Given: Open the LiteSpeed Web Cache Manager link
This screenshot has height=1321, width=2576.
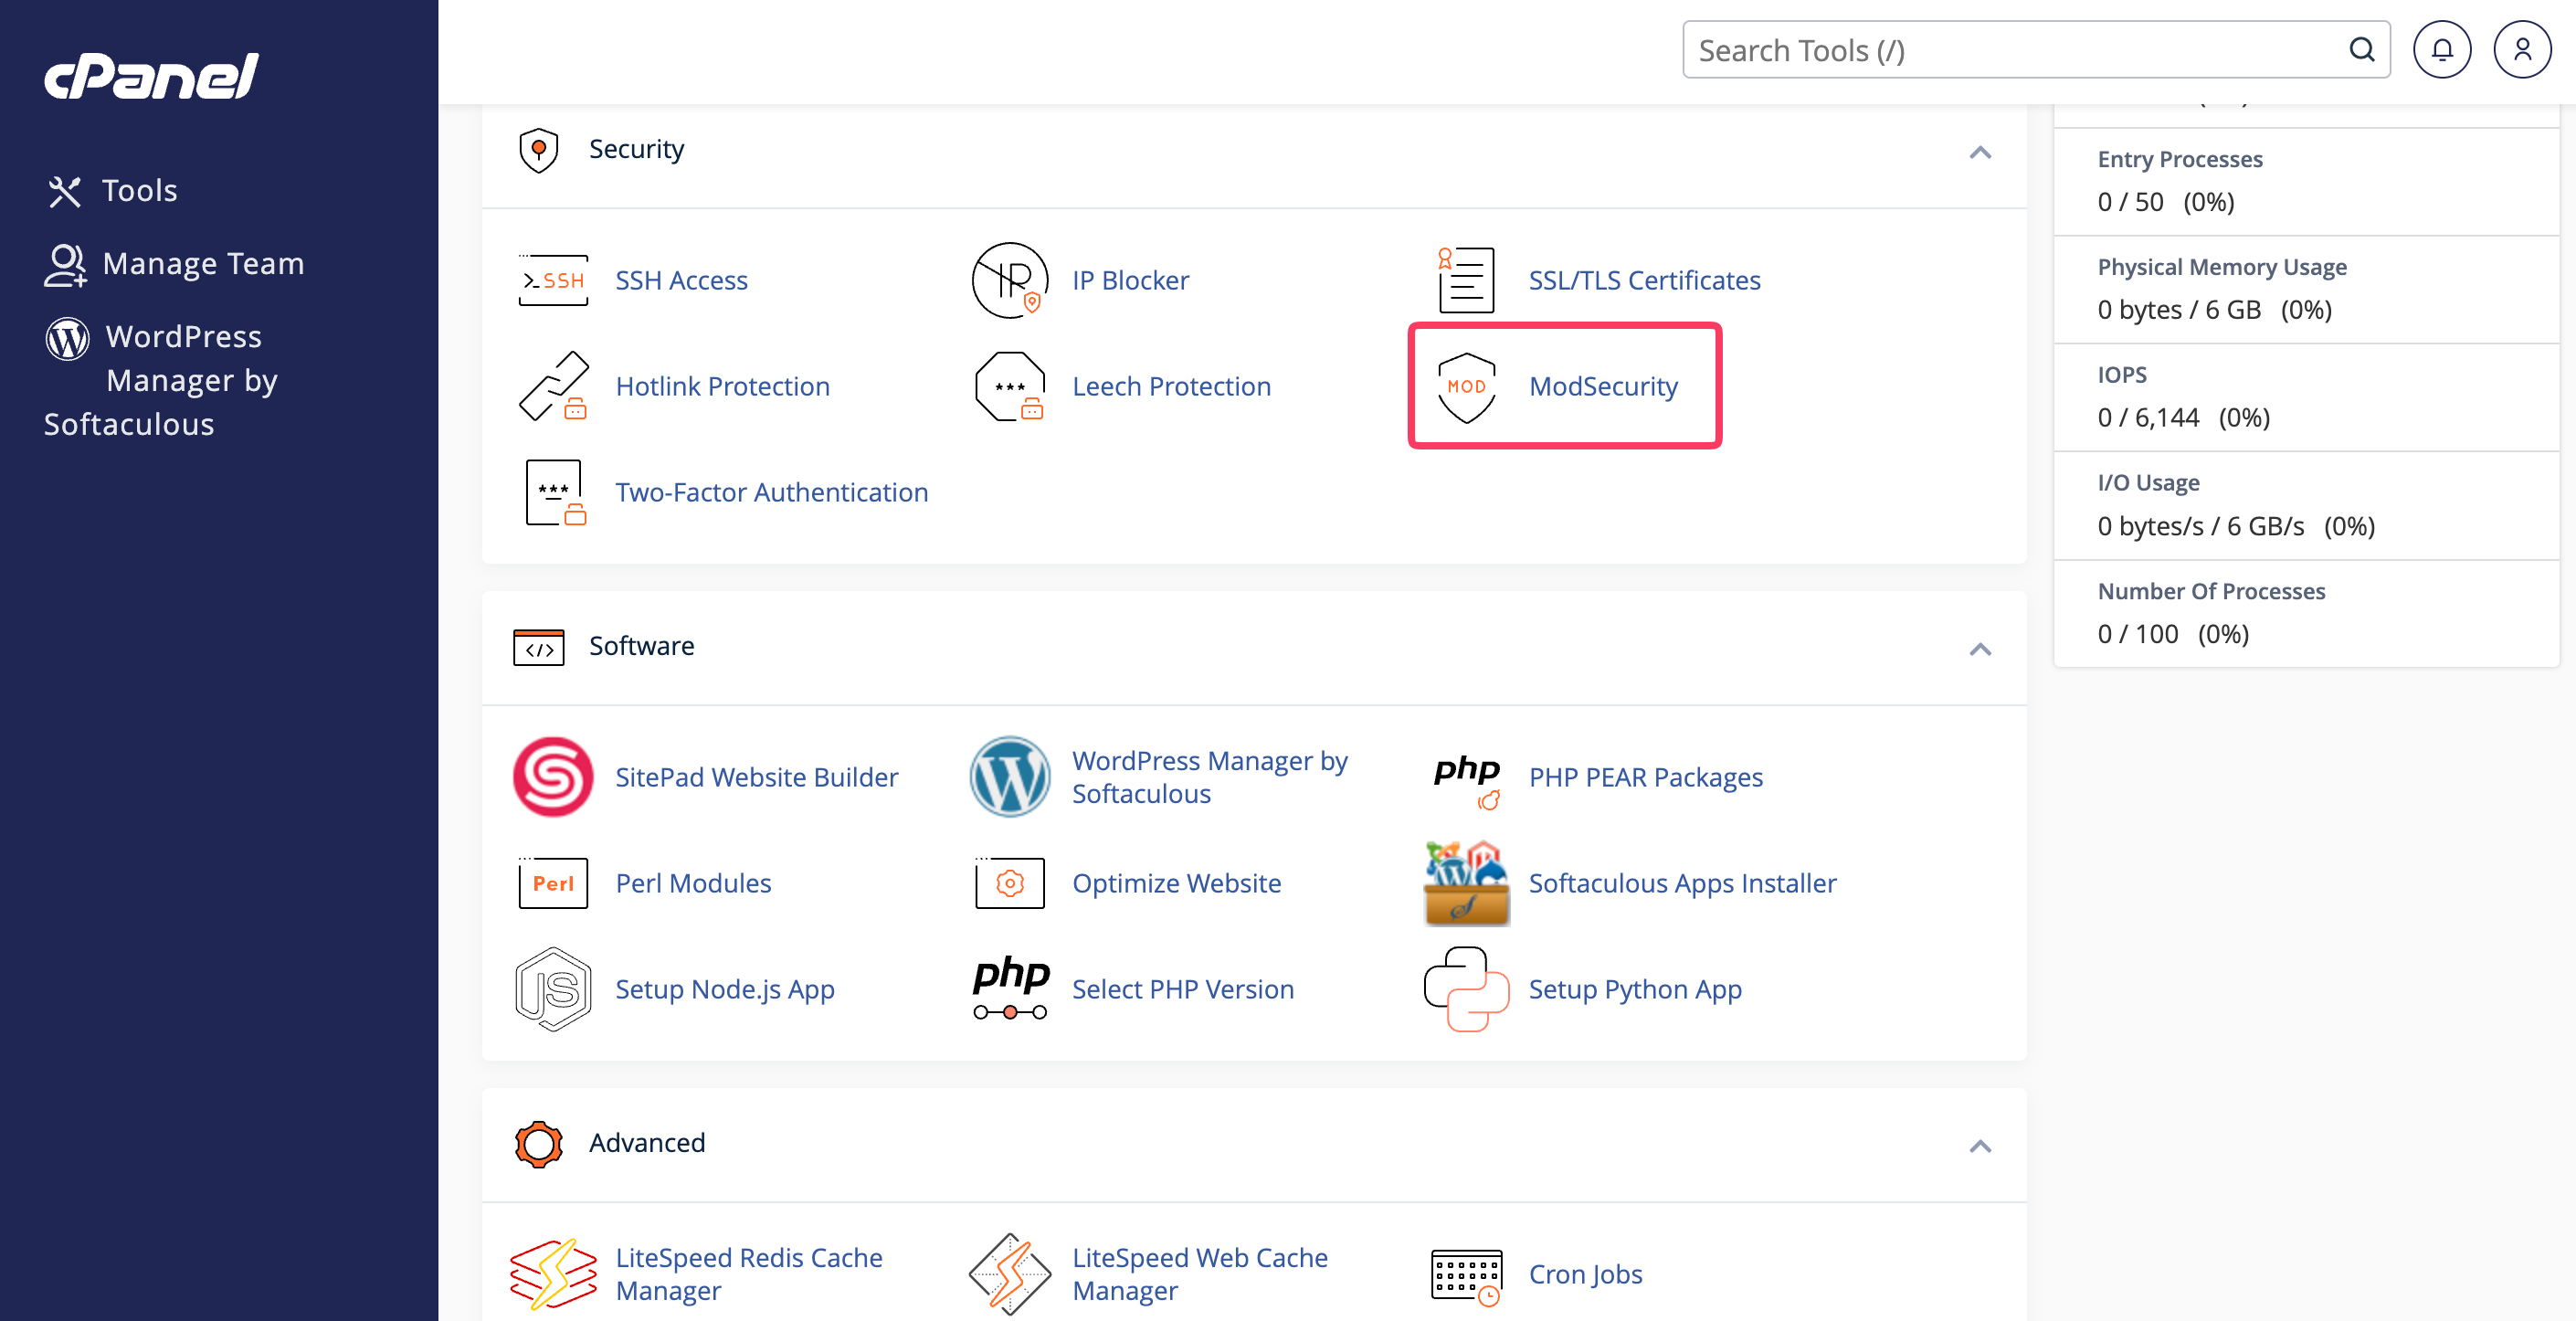Looking at the screenshot, I should pyautogui.click(x=1199, y=1274).
